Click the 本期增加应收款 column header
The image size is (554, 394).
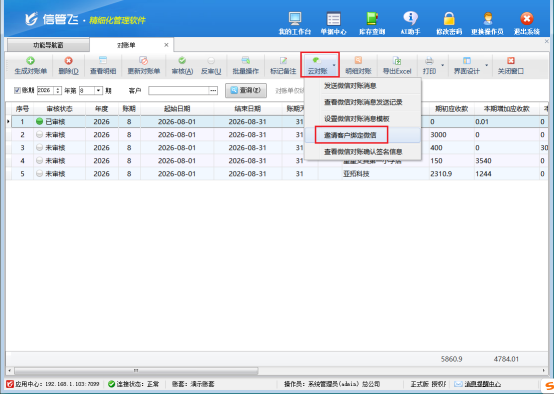(507, 109)
